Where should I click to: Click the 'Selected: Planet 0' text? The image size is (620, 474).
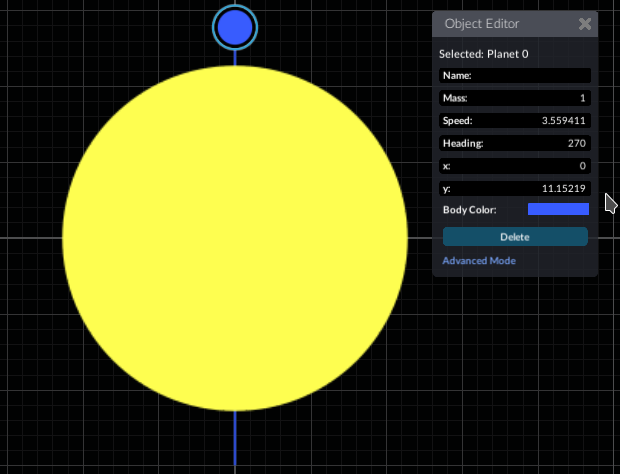point(484,54)
